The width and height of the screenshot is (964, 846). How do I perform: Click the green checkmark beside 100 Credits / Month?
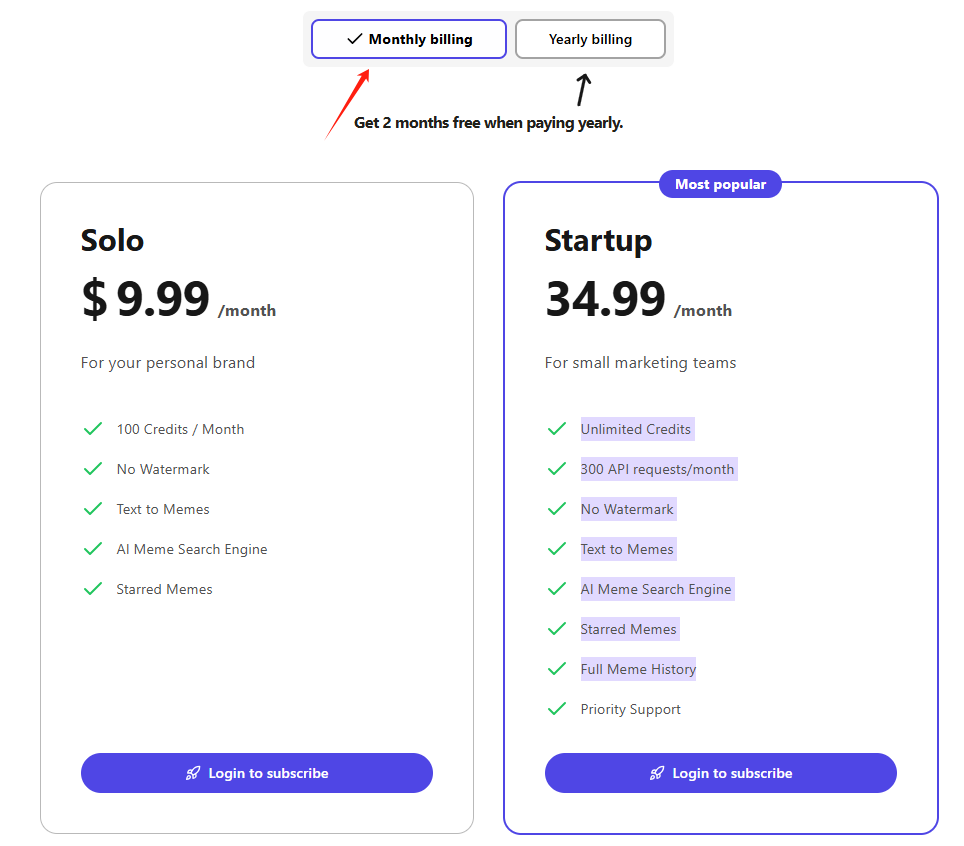92,428
